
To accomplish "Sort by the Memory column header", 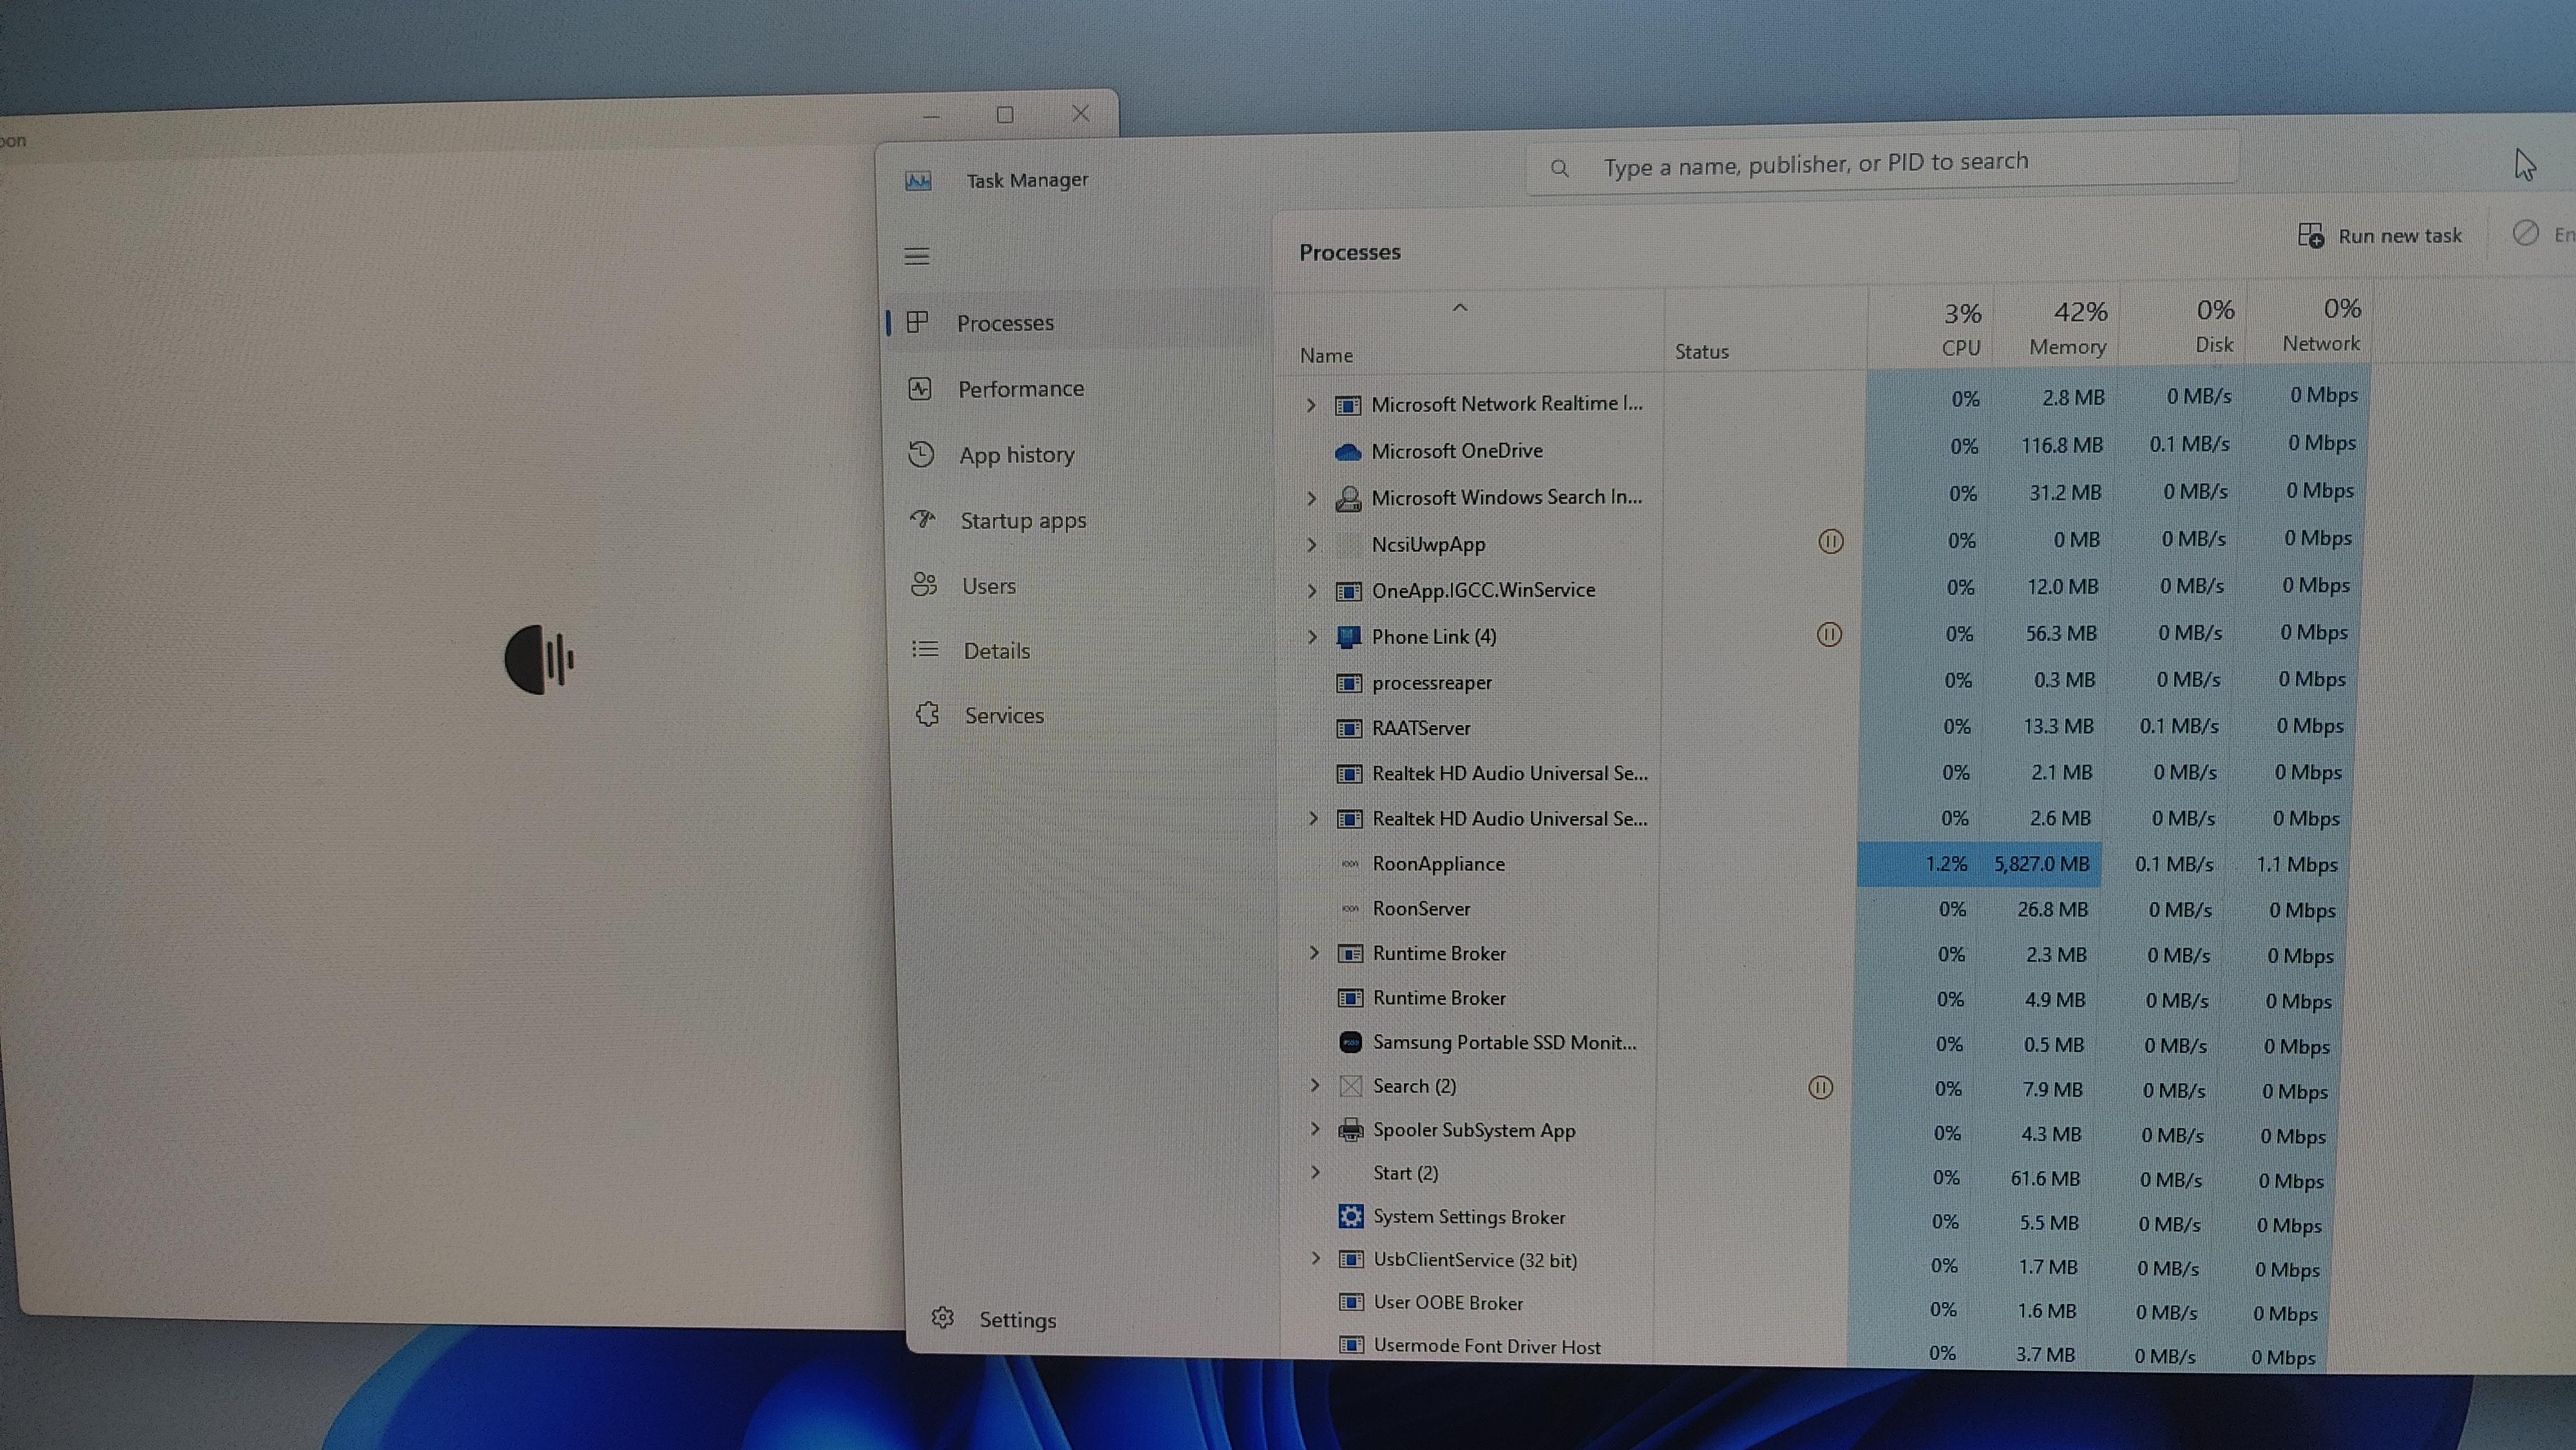I will 2056,326.
